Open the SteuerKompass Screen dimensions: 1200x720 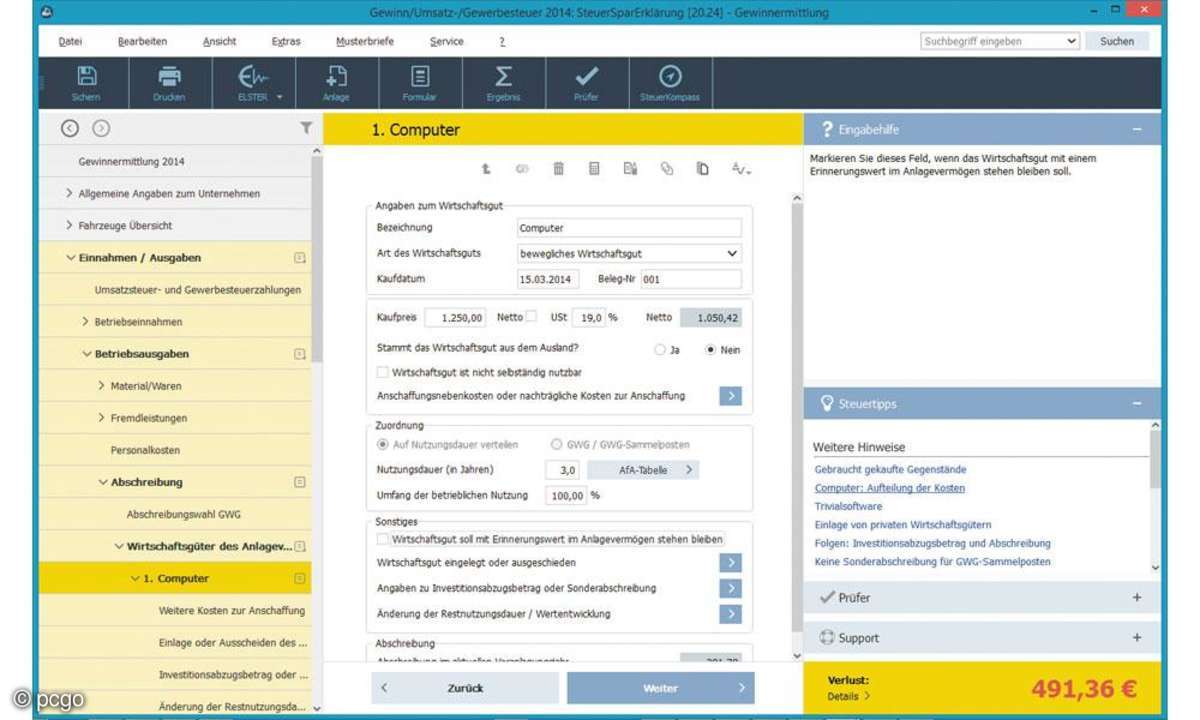(x=670, y=77)
